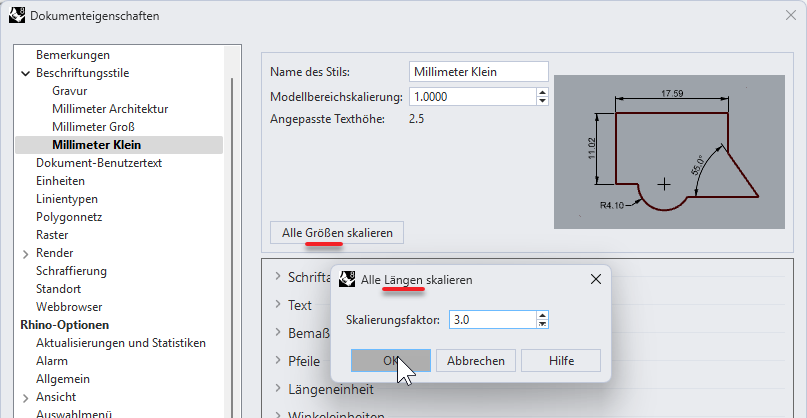The height and width of the screenshot is (418, 807).
Task: Click the Modellbereichskalierung value field
Action: click(472, 96)
